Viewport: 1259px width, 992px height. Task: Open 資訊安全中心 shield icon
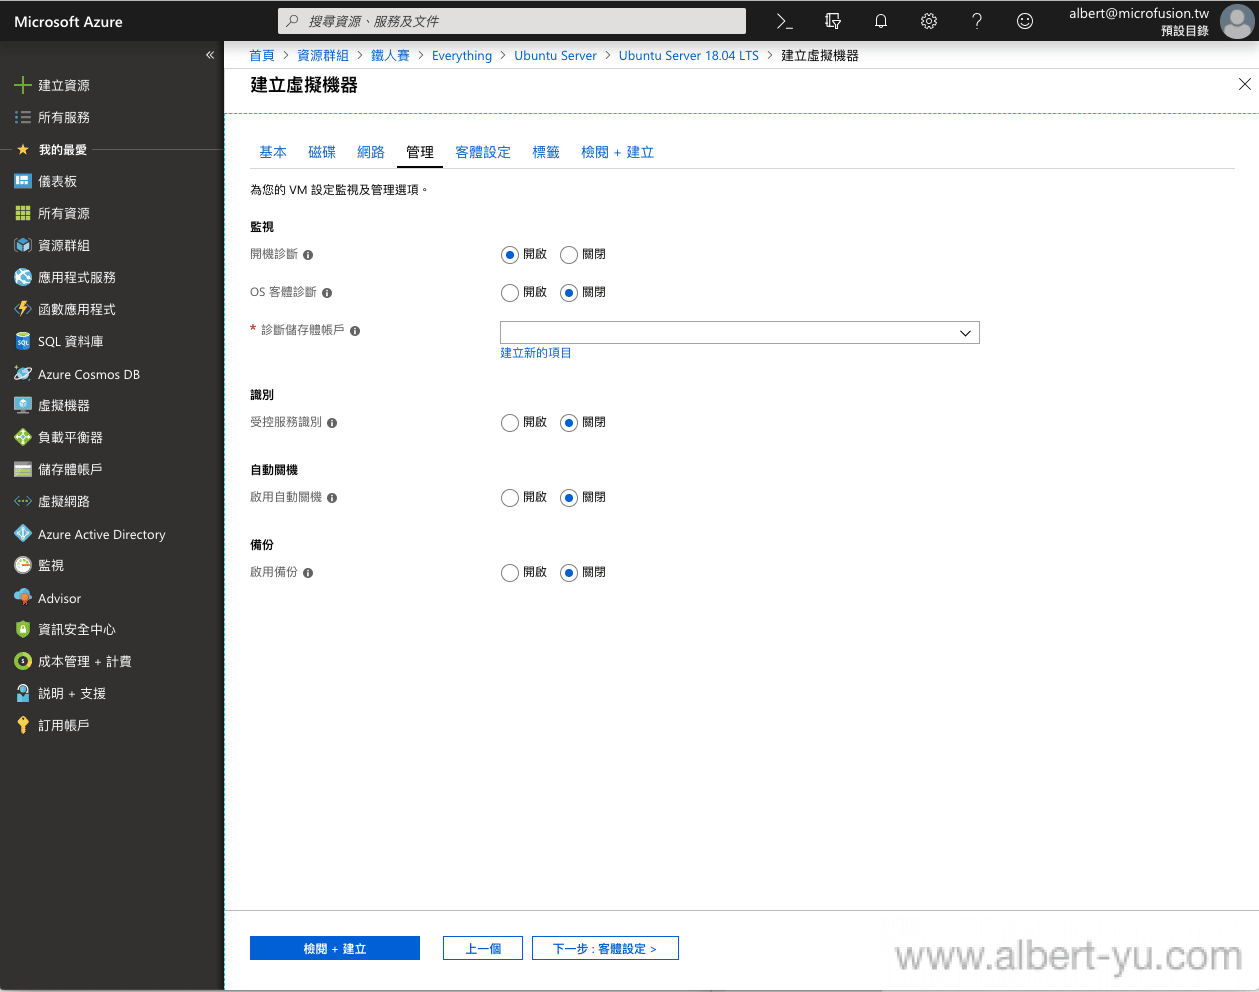(x=23, y=629)
